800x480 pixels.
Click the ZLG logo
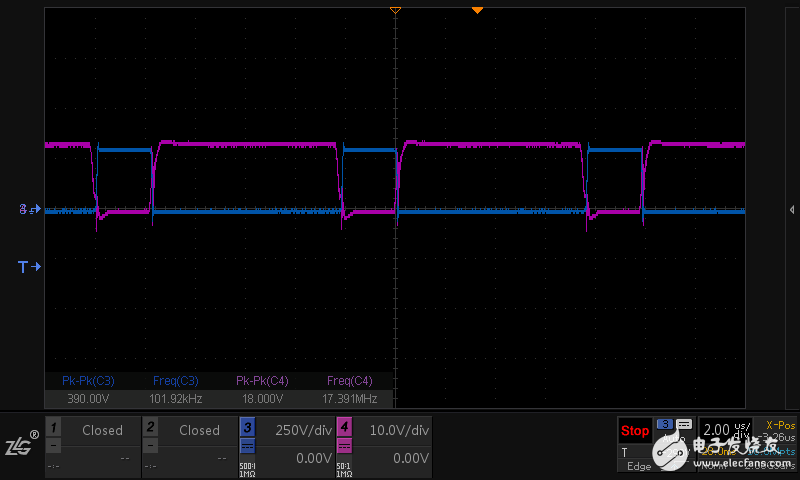[22, 444]
